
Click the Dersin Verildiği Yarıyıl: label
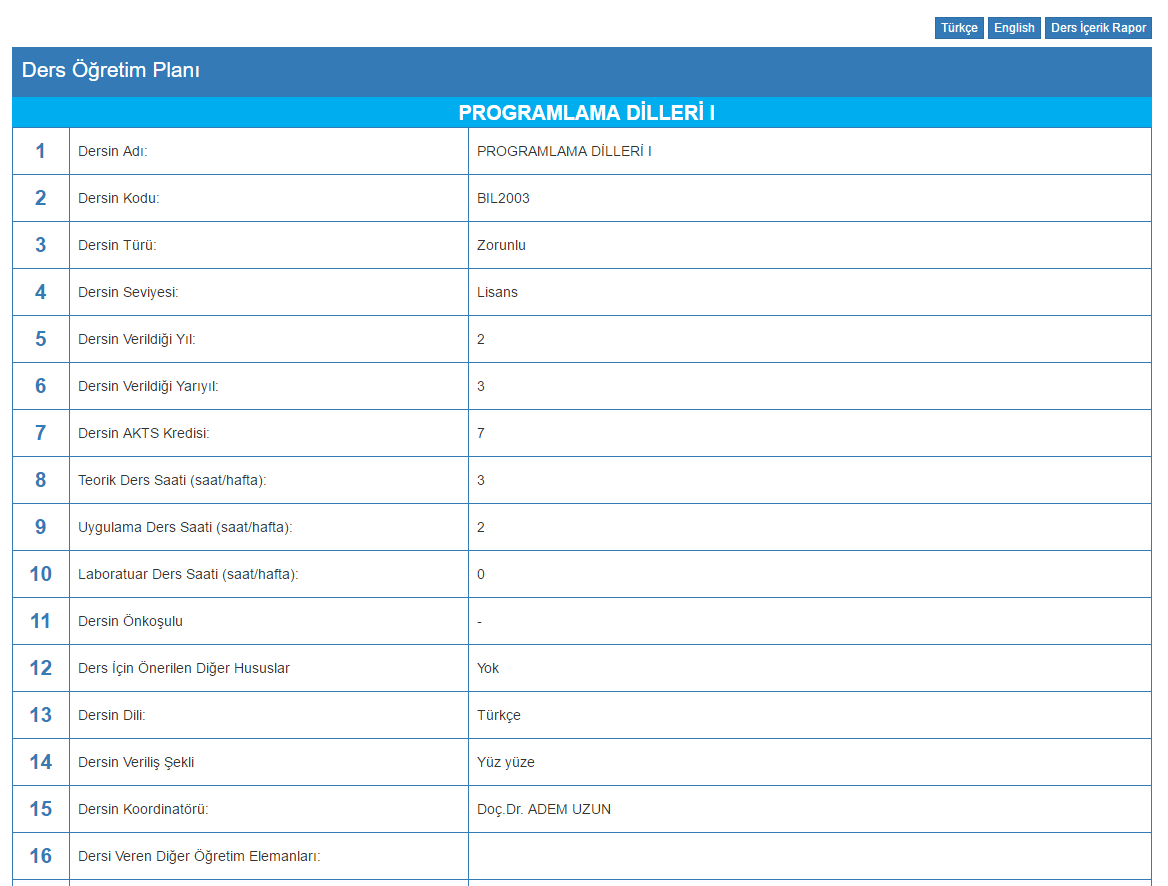click(148, 386)
